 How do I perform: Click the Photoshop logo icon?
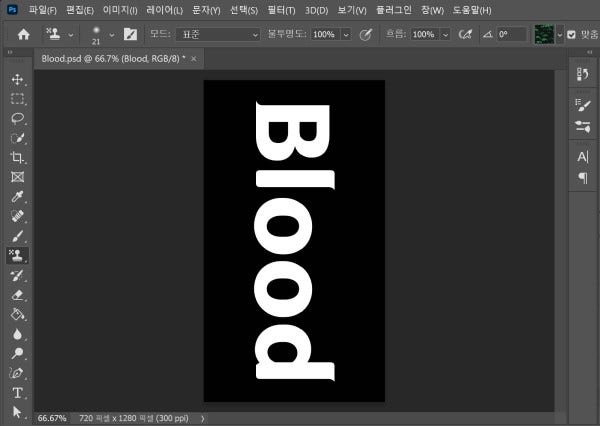point(12,10)
